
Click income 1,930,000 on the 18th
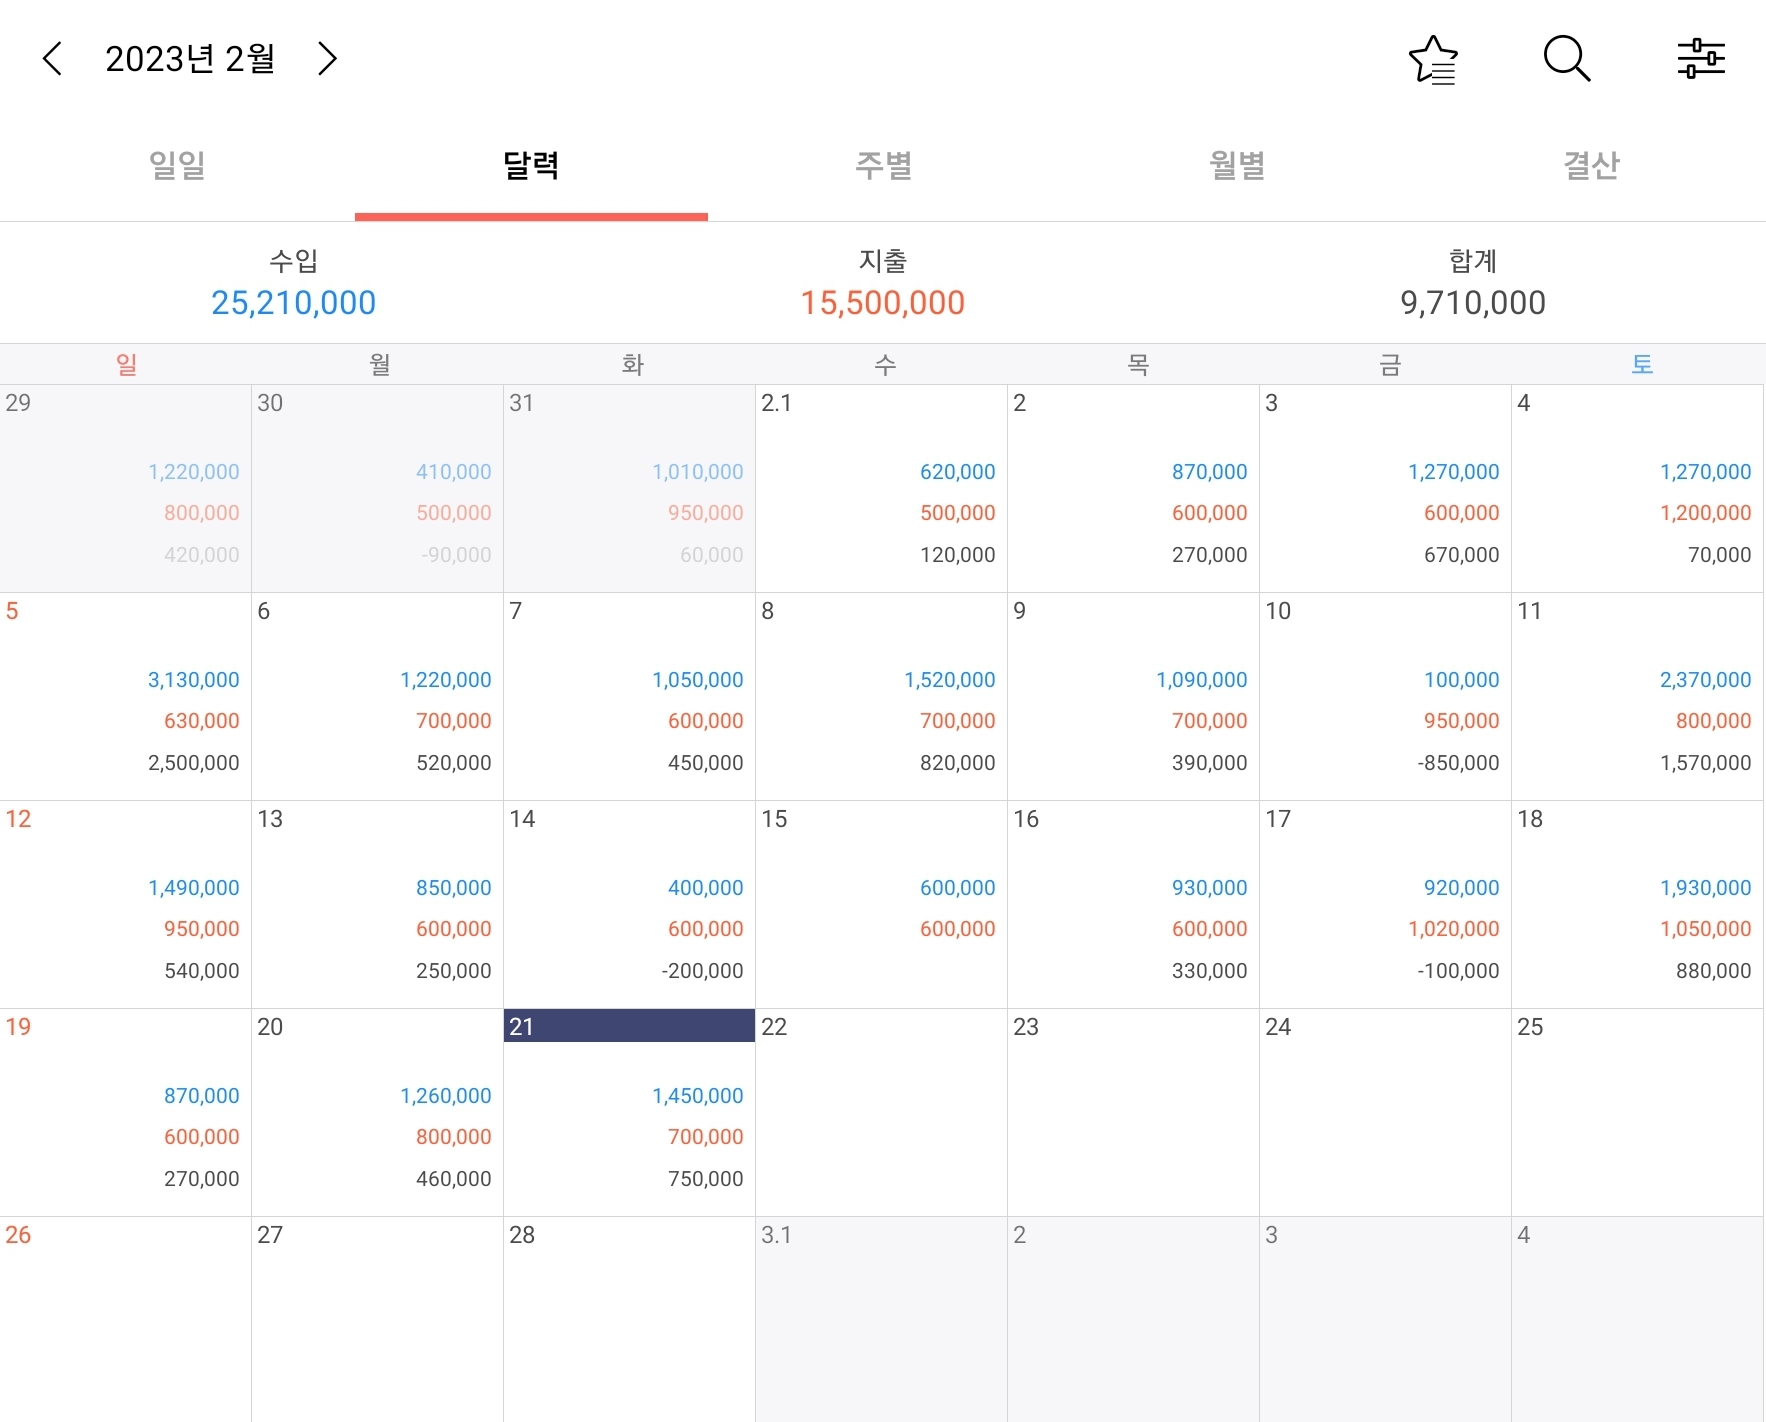(1706, 888)
